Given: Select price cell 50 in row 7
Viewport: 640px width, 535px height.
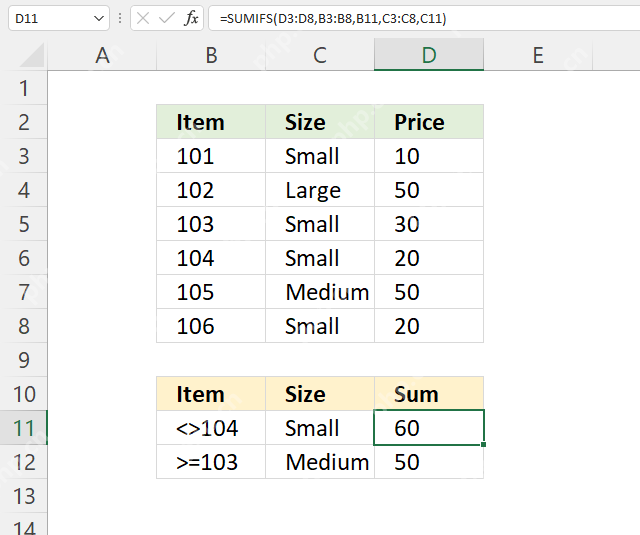Looking at the screenshot, I should (x=429, y=292).
